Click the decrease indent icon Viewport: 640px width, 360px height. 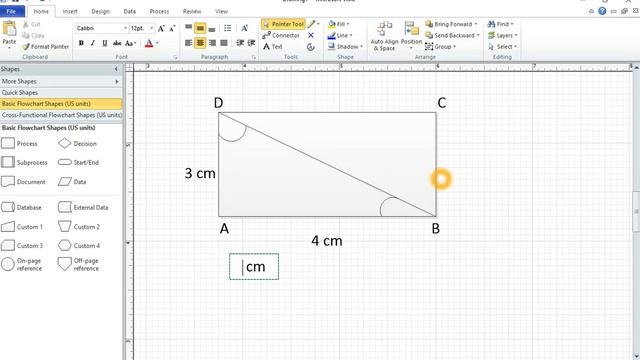tap(240, 43)
